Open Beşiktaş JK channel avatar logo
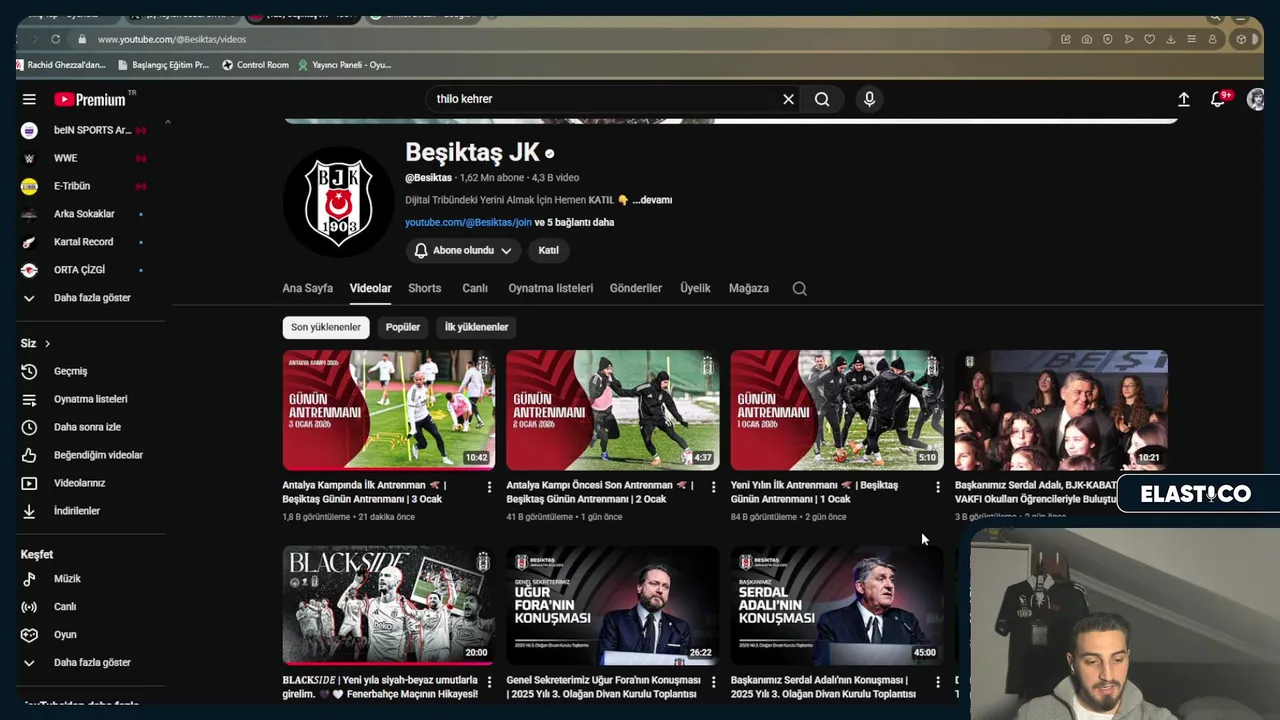Image resolution: width=1280 pixels, height=720 pixels. pyautogui.click(x=338, y=201)
